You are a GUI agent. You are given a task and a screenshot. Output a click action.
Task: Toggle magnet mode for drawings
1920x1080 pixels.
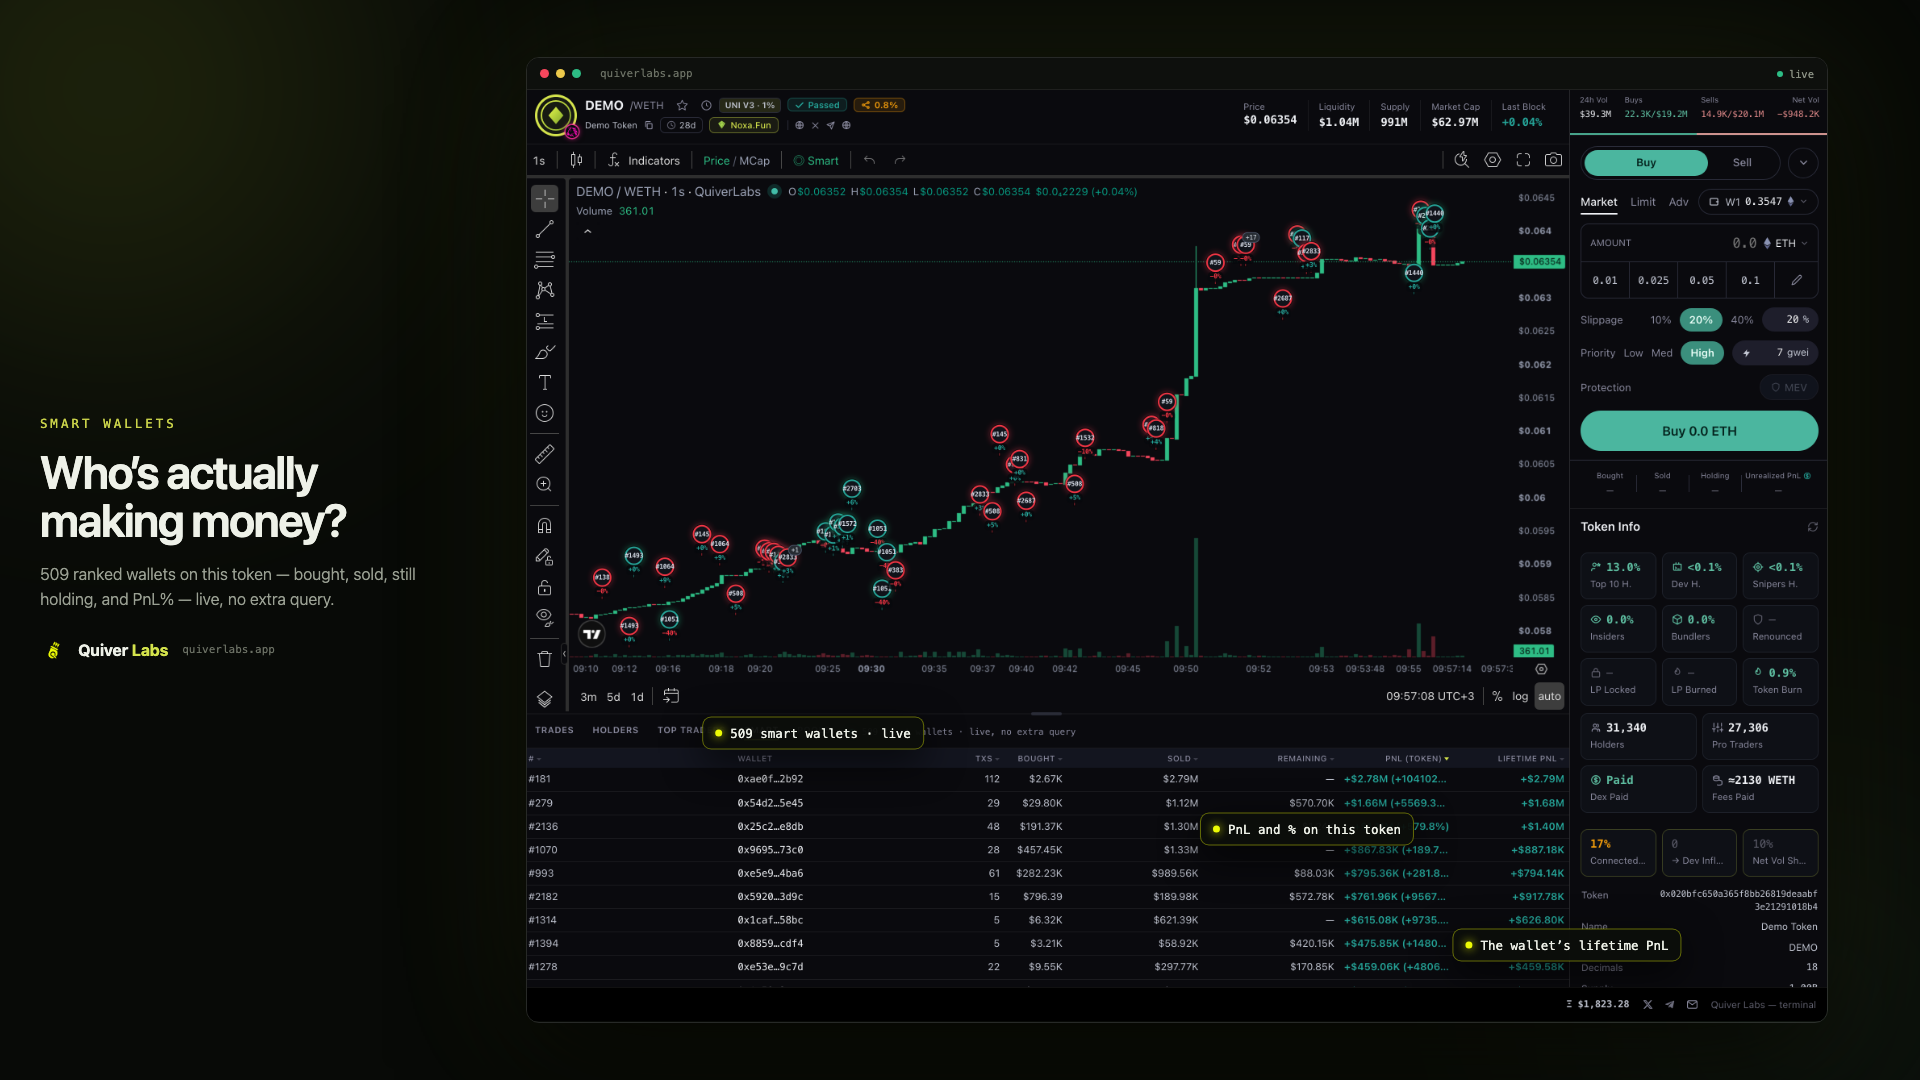(x=544, y=525)
